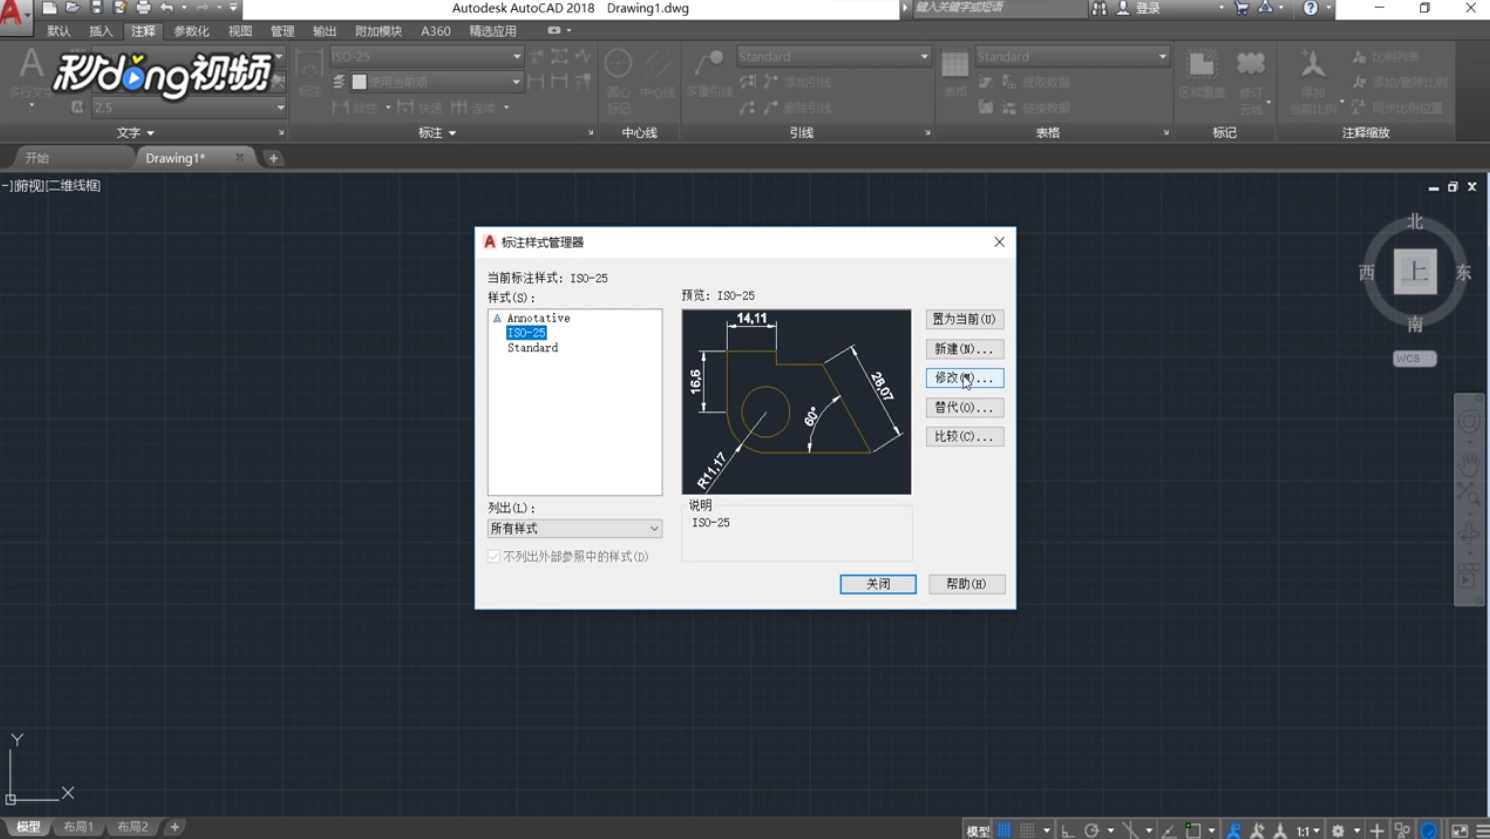This screenshot has width=1490, height=839.
Task: Open the 管理 ribbon tab
Action: pyautogui.click(x=283, y=31)
